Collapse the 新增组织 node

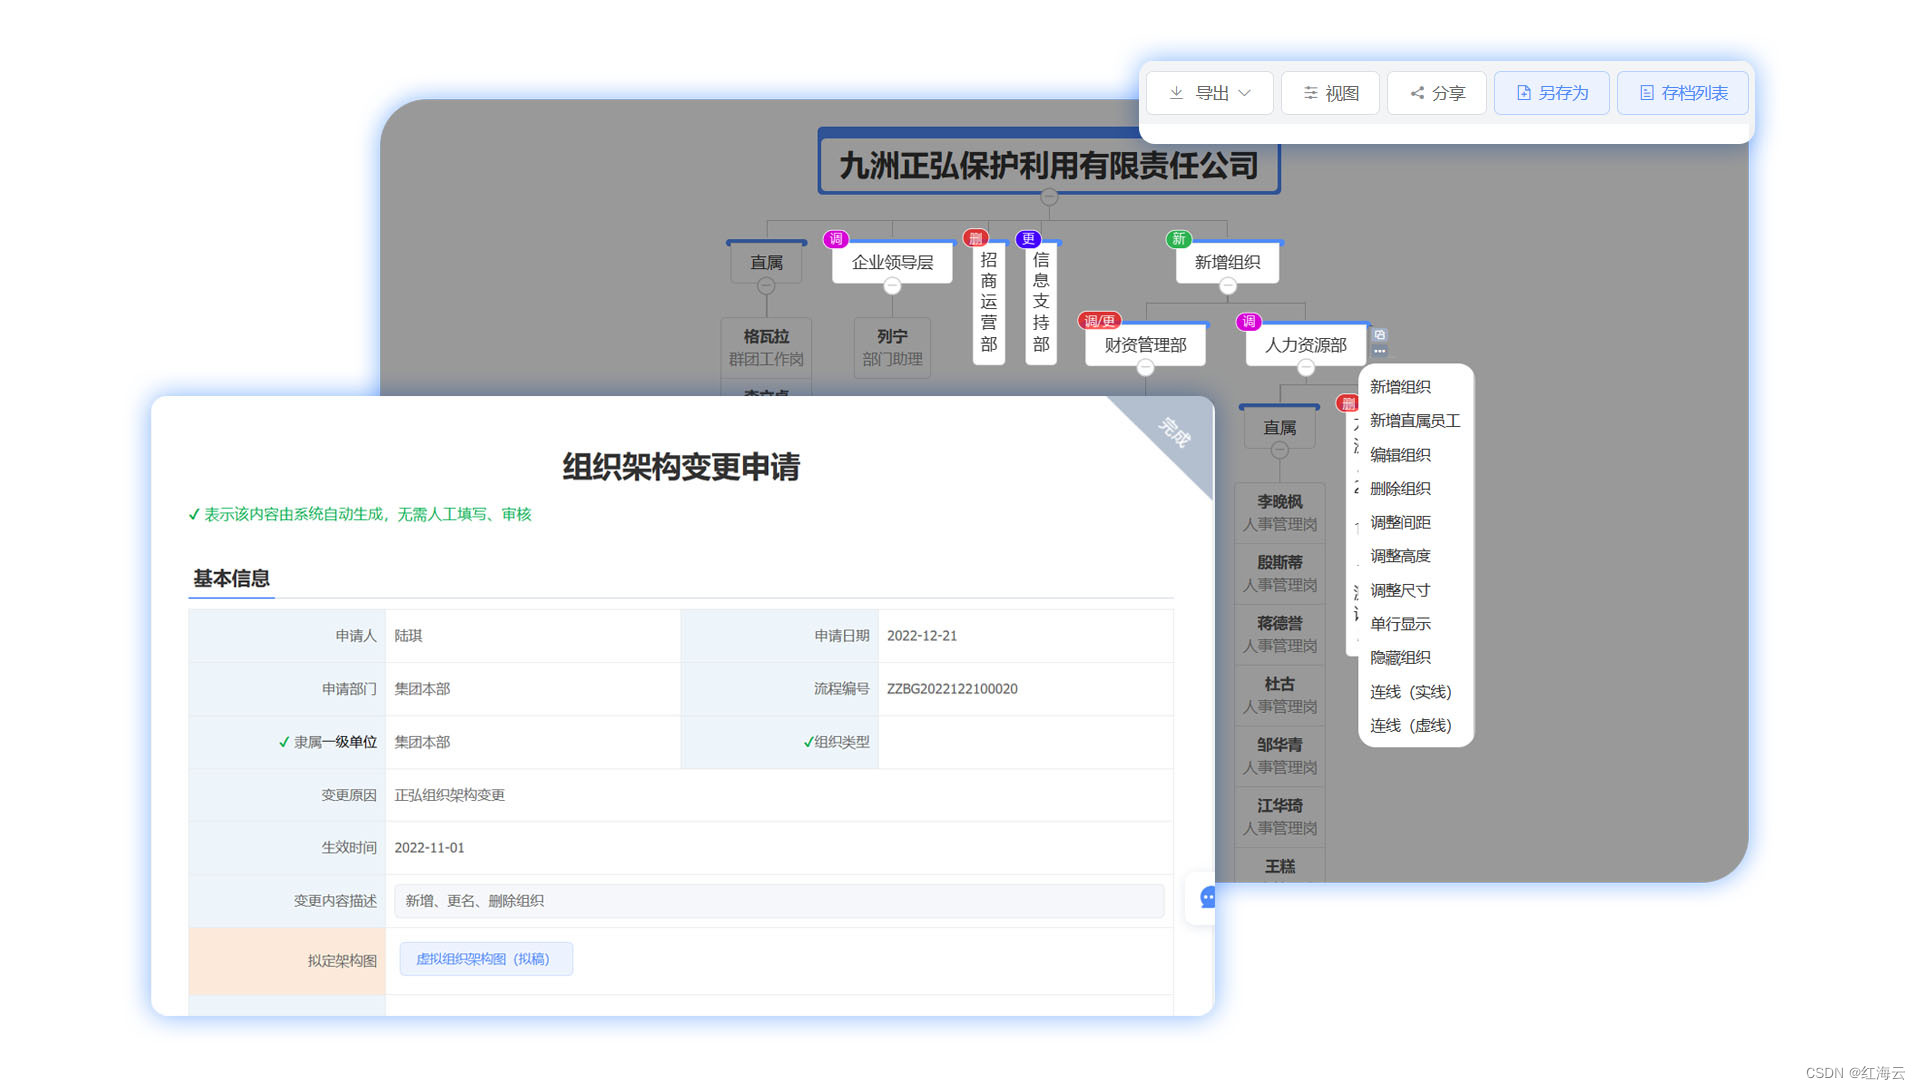click(1227, 286)
